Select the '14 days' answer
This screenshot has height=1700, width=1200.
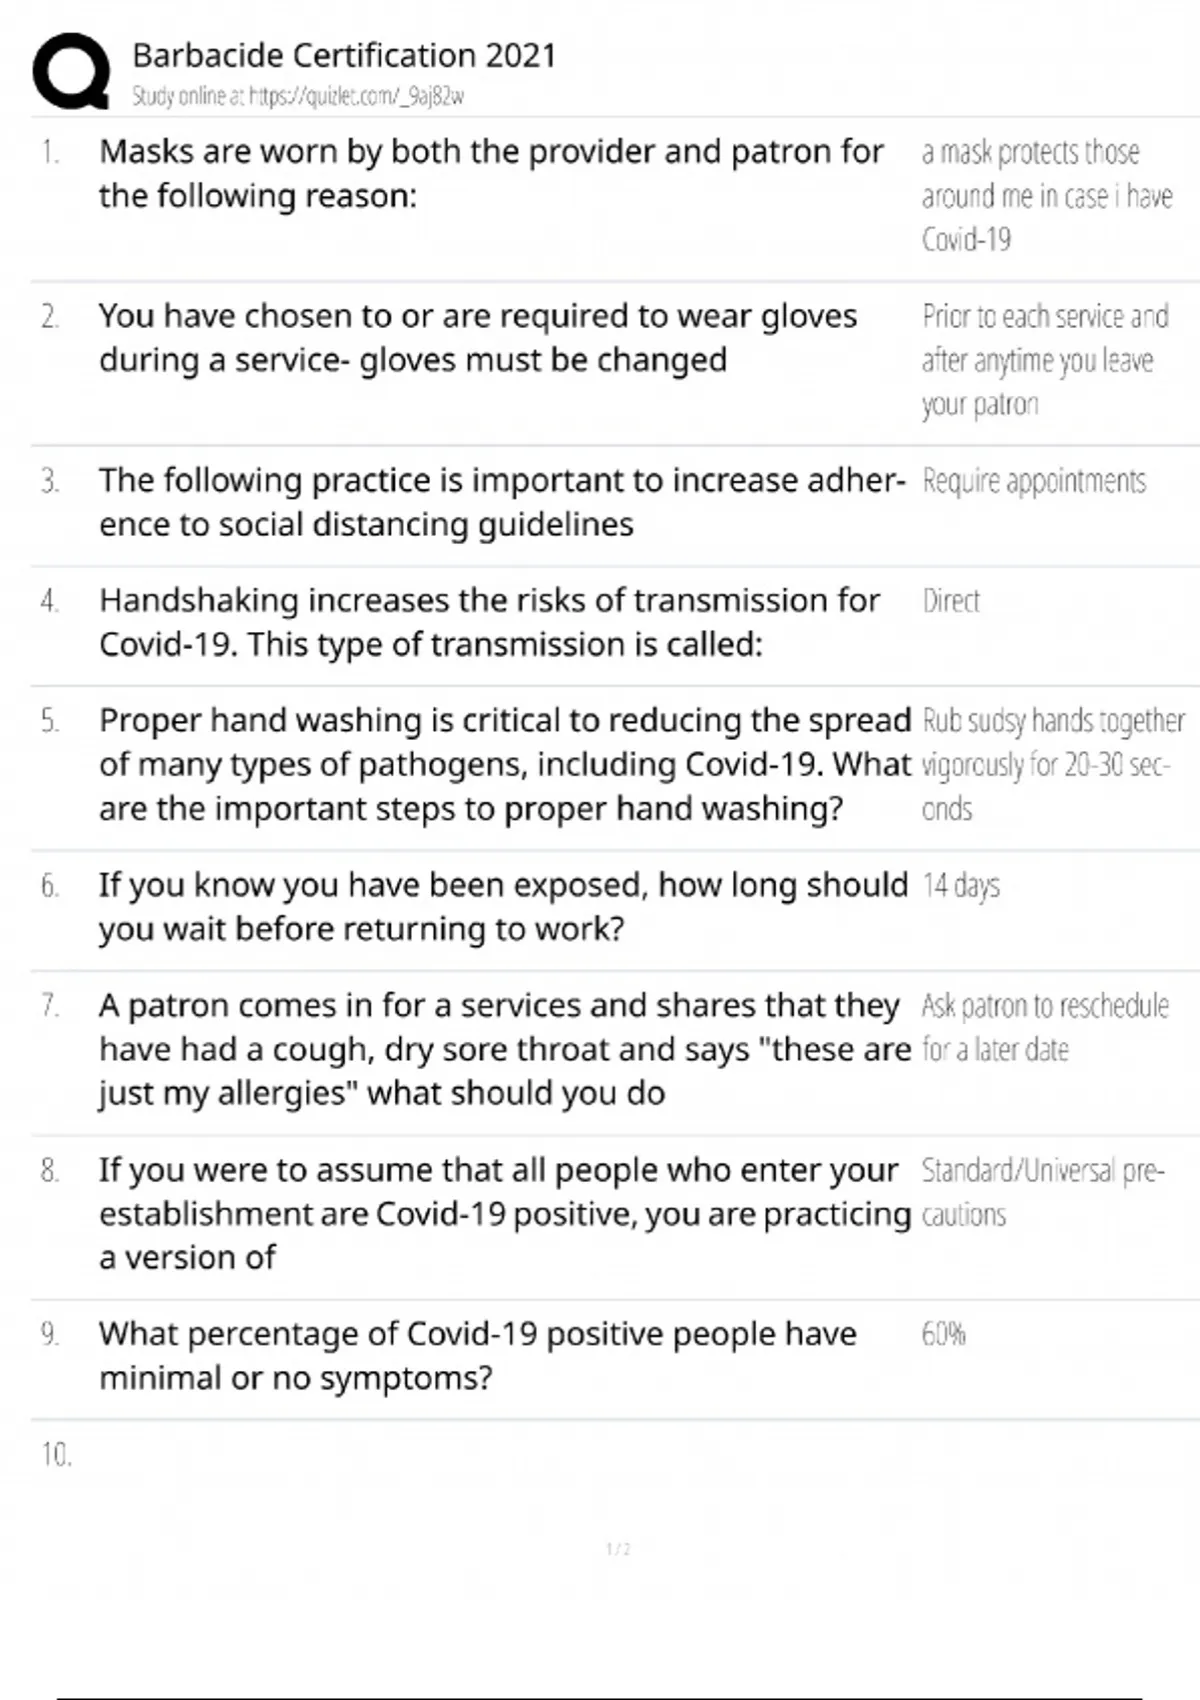[960, 886]
